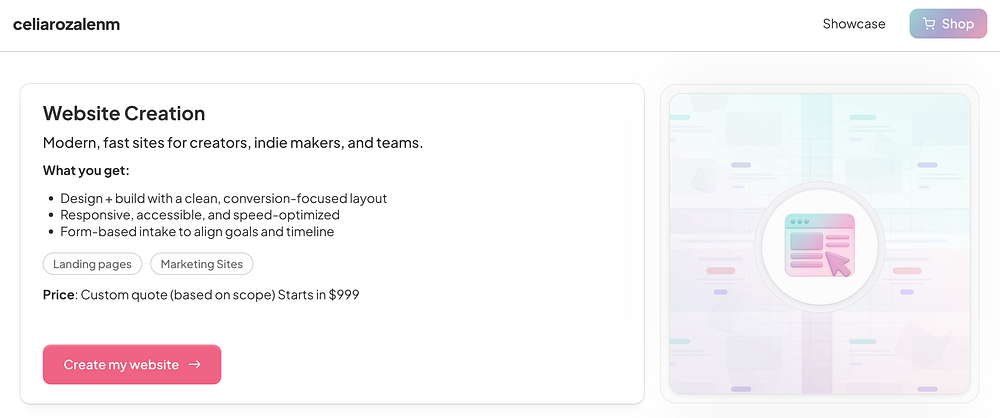This screenshot has height=418, width=1000.
Task: Click the pink cursor pointer in the illustration
Action: pyautogui.click(x=838, y=263)
